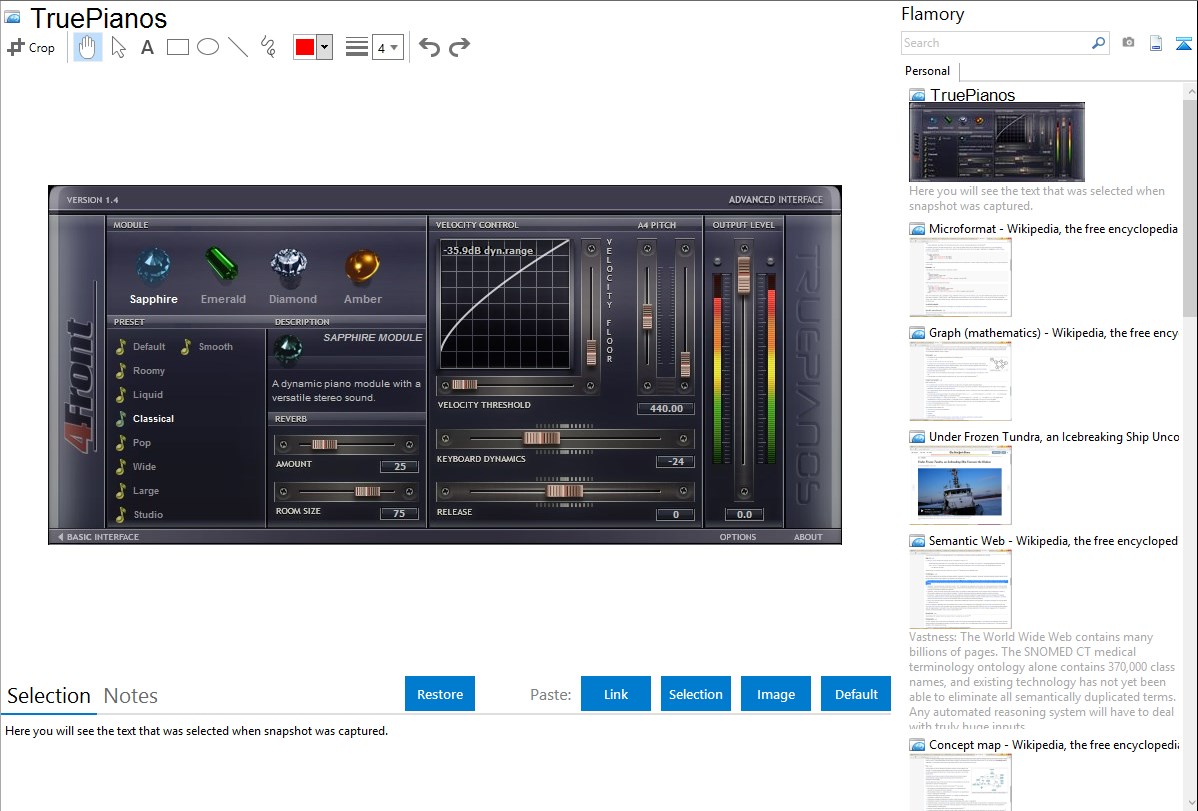
Task: Open the TruePianos snapshot thumbnail
Action: 996,142
